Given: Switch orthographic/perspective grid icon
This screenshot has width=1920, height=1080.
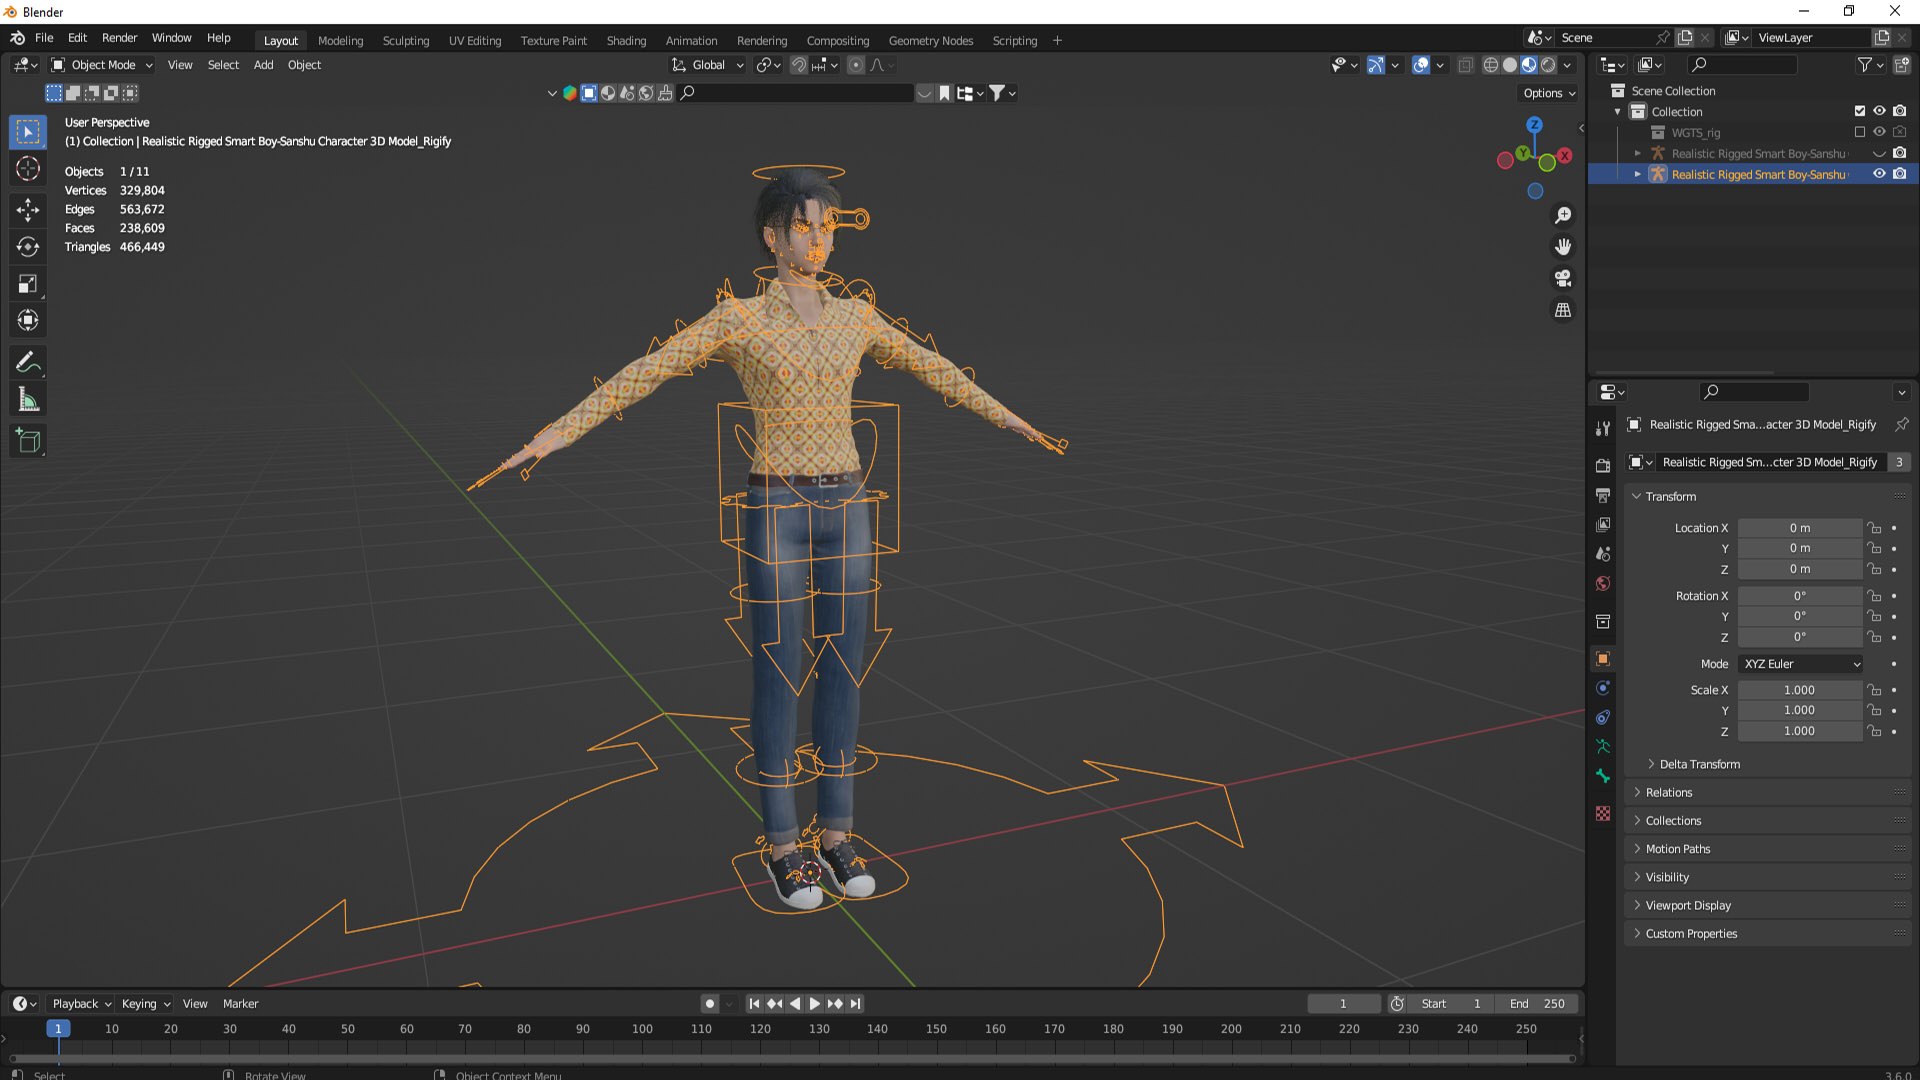Looking at the screenshot, I should pyautogui.click(x=1563, y=310).
